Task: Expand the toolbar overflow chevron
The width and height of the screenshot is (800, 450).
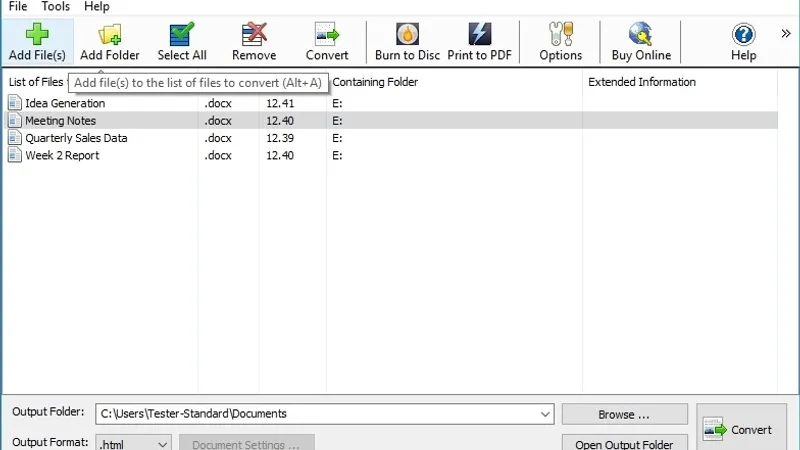Action: [786, 34]
